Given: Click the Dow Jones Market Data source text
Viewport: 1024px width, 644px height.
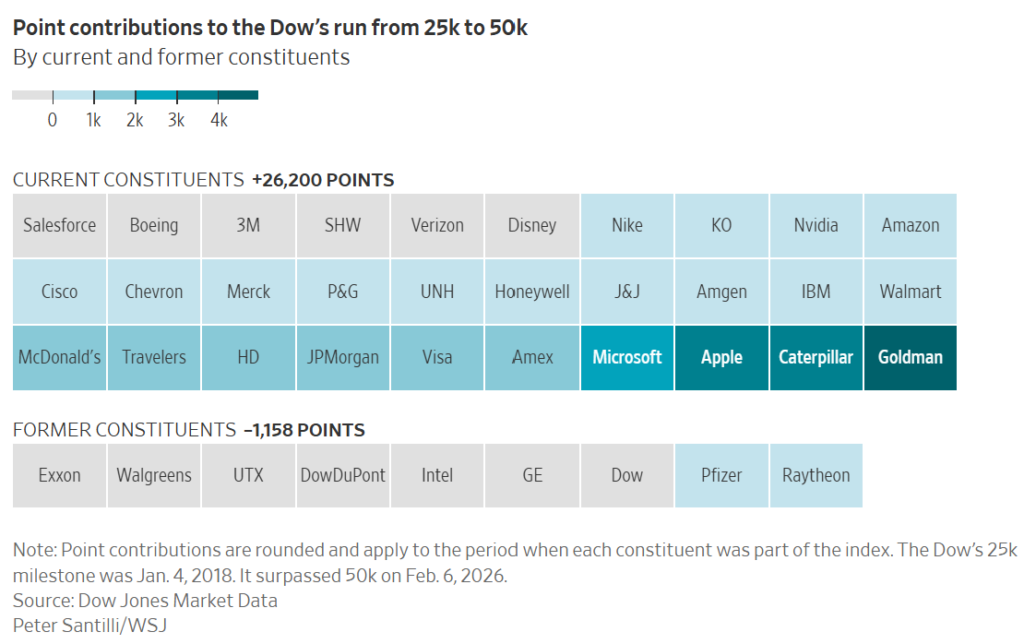Looking at the screenshot, I should (x=169, y=601).
